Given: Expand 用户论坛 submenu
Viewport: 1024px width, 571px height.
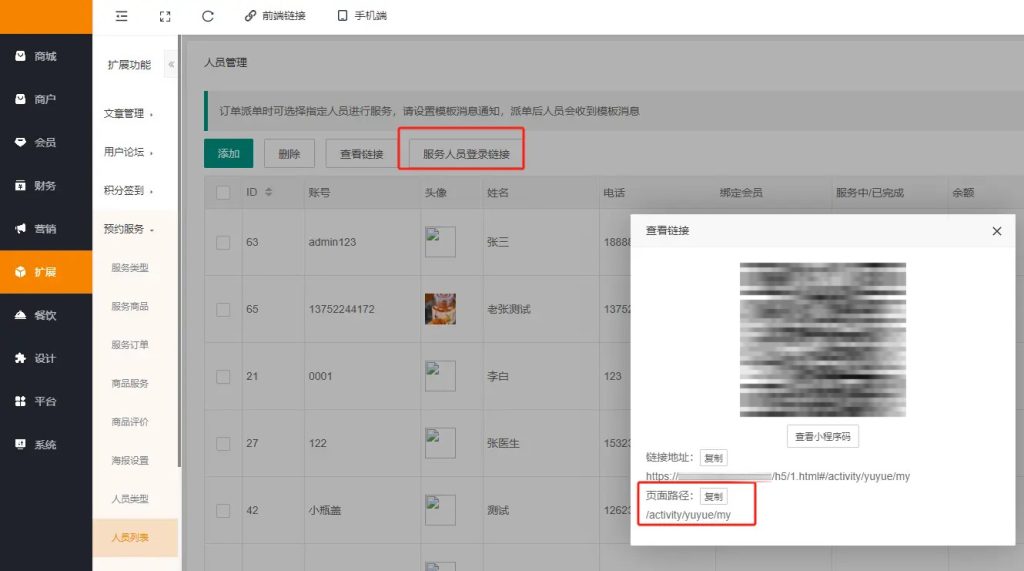Looking at the screenshot, I should coord(128,152).
